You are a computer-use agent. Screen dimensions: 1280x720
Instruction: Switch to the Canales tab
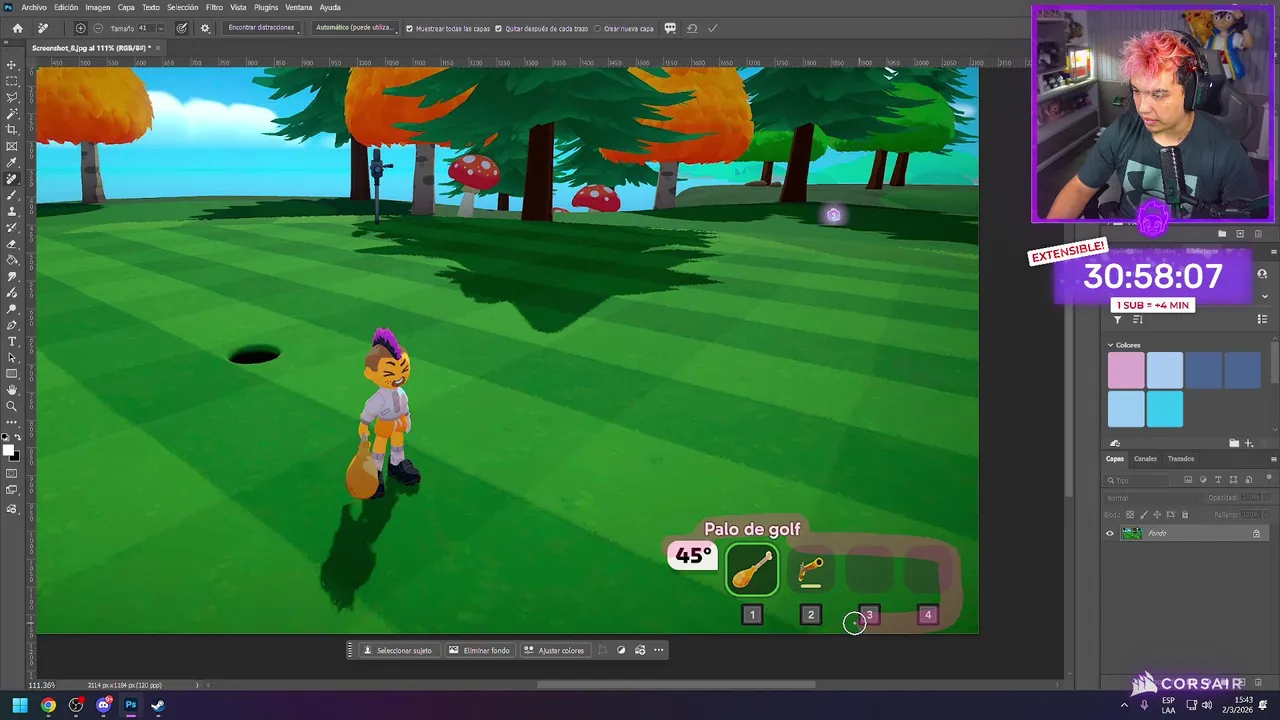[1145, 459]
